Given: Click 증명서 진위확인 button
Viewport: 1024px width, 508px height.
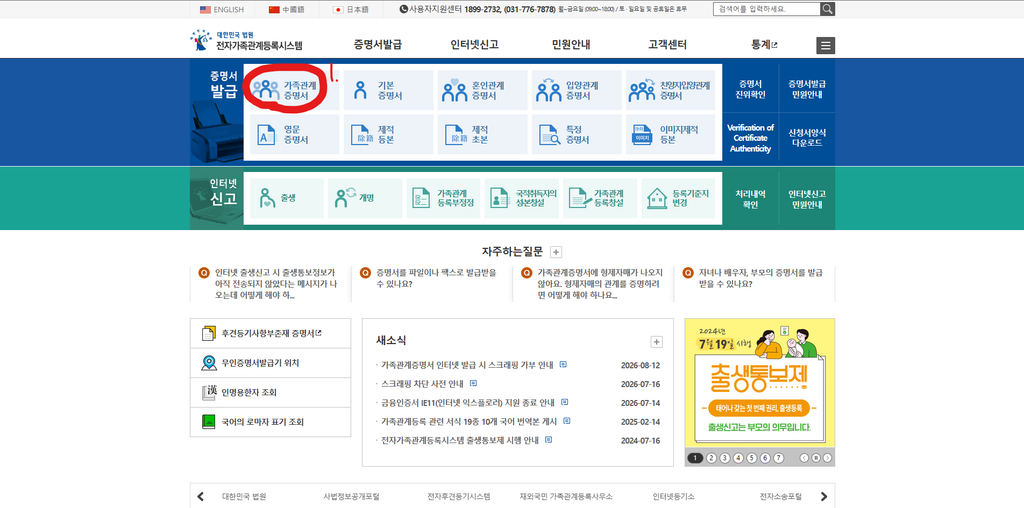Looking at the screenshot, I should point(750,89).
